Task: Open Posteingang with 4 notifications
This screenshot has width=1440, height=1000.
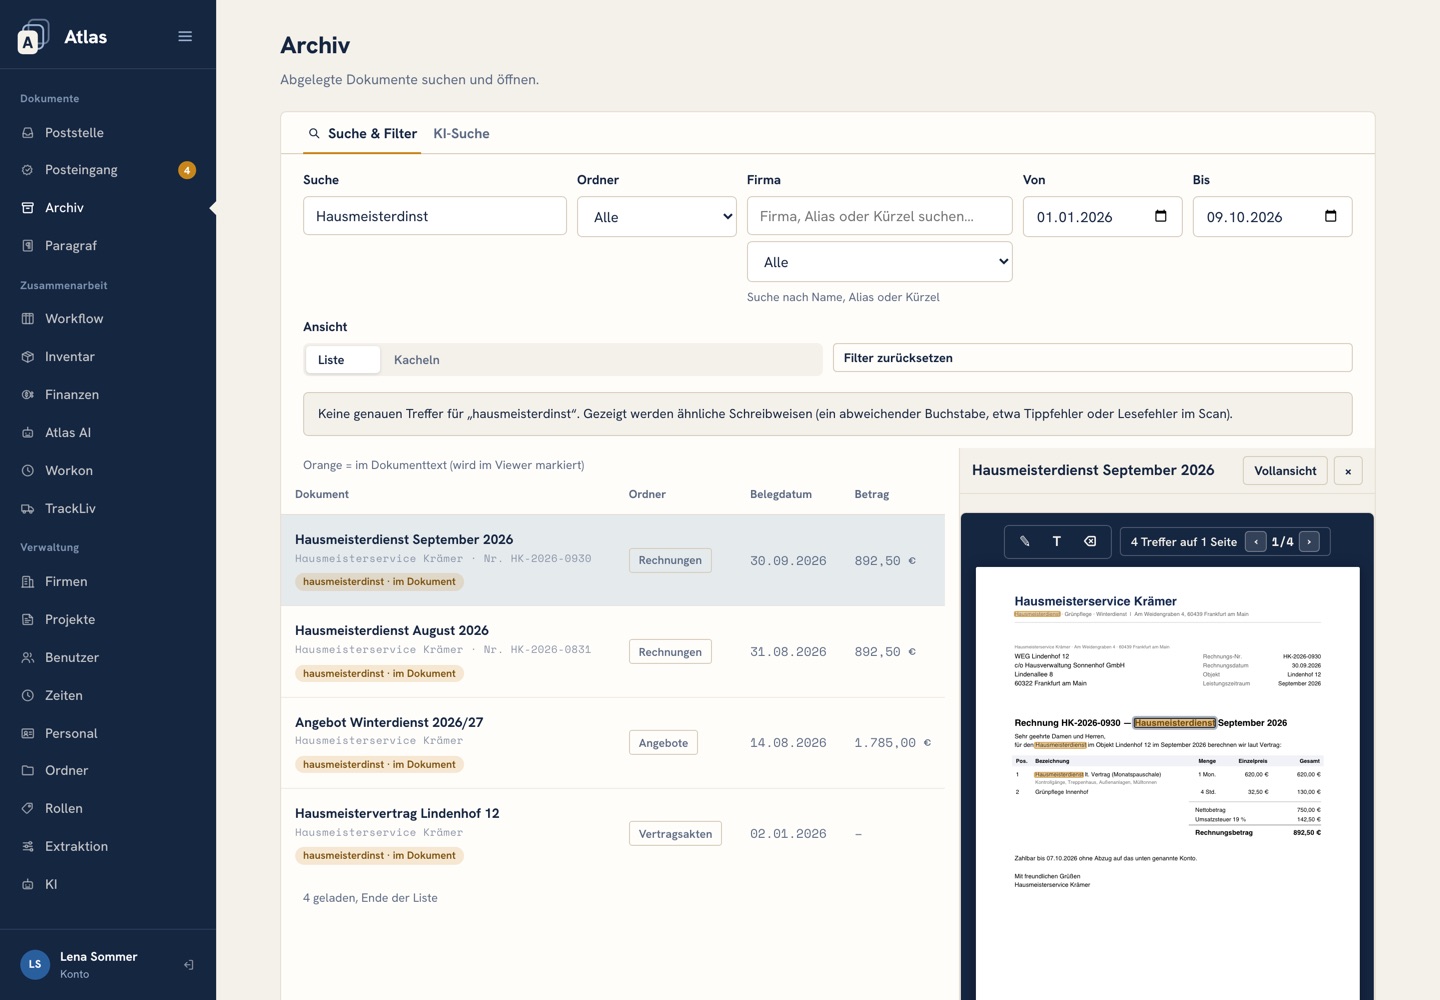Action: tap(108, 170)
